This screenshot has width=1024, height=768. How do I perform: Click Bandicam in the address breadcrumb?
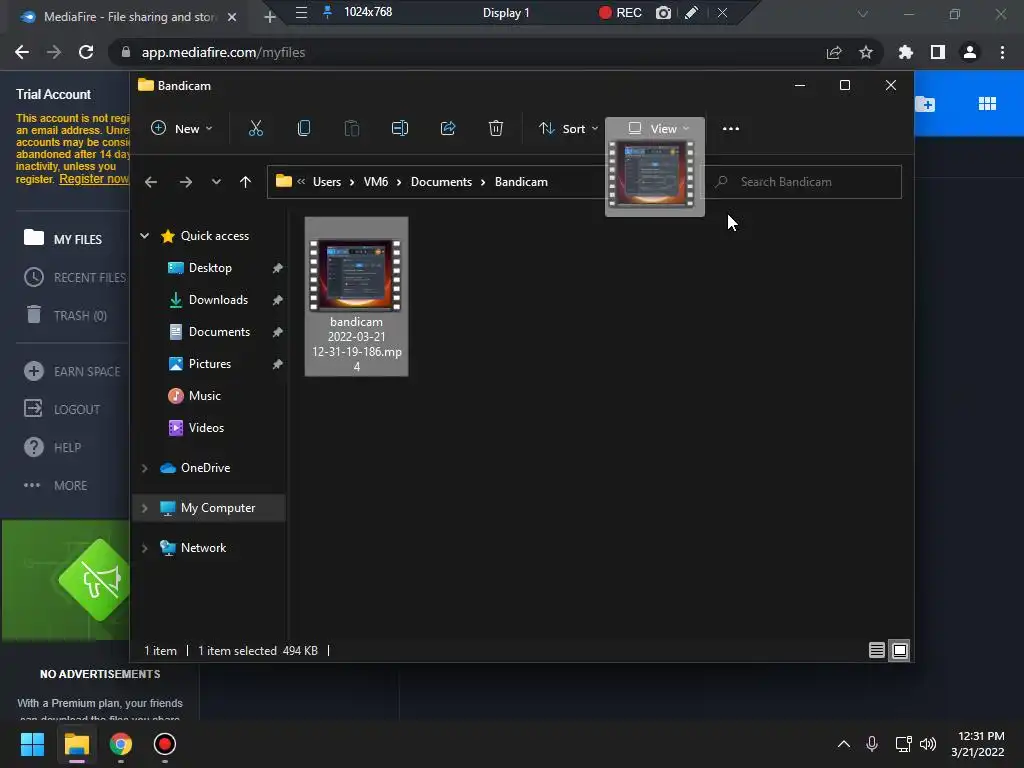click(x=521, y=182)
